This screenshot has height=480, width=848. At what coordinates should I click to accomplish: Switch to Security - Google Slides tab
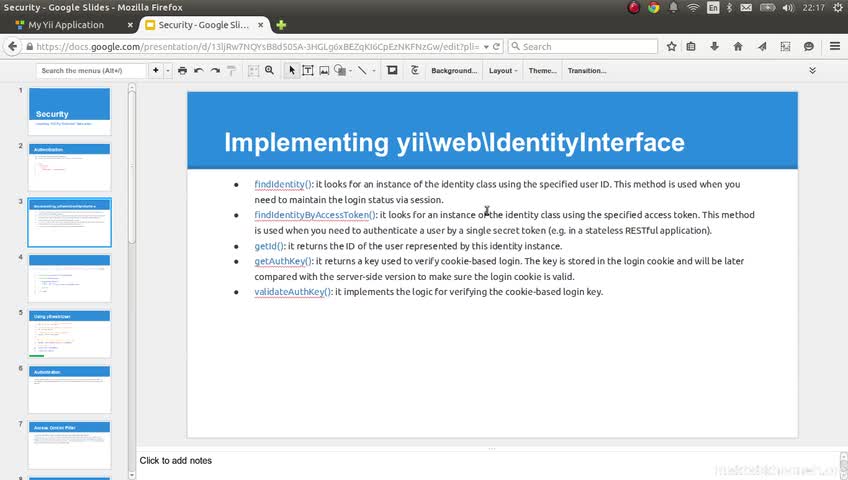(x=203, y=25)
